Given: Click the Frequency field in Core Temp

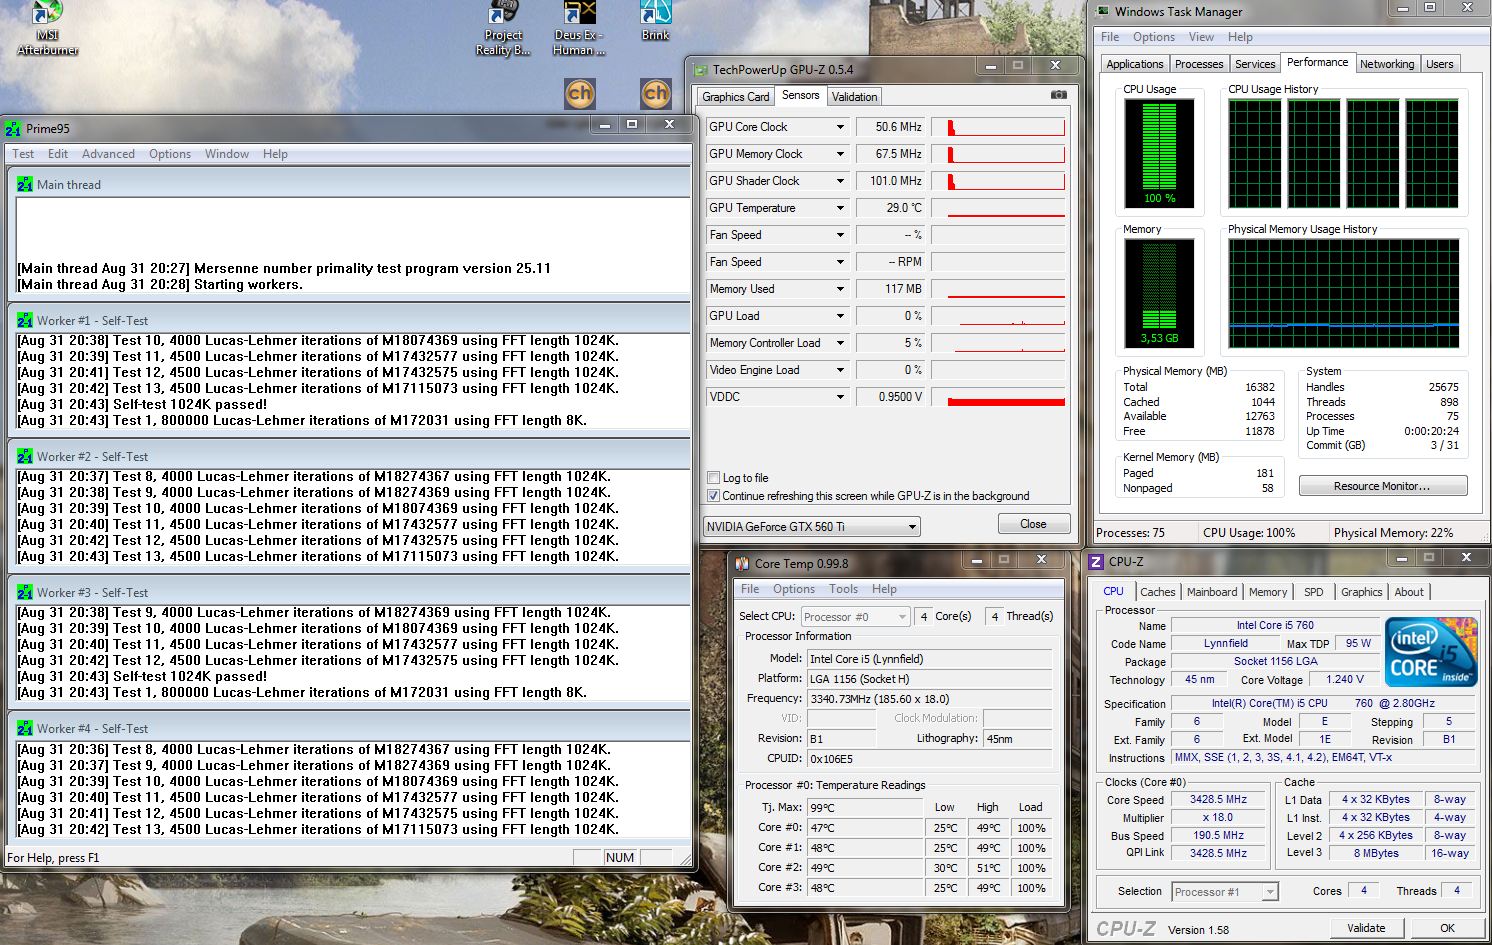Looking at the screenshot, I should (x=929, y=699).
